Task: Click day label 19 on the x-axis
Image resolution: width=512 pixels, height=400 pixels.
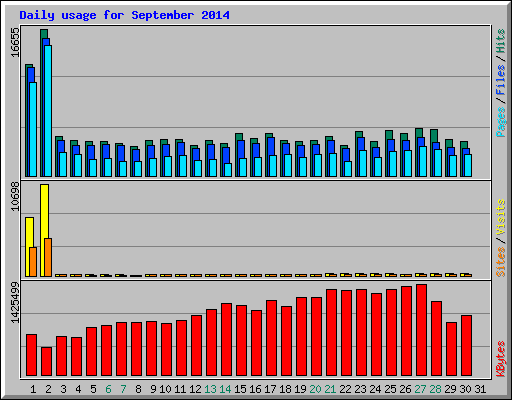Action: point(300,389)
